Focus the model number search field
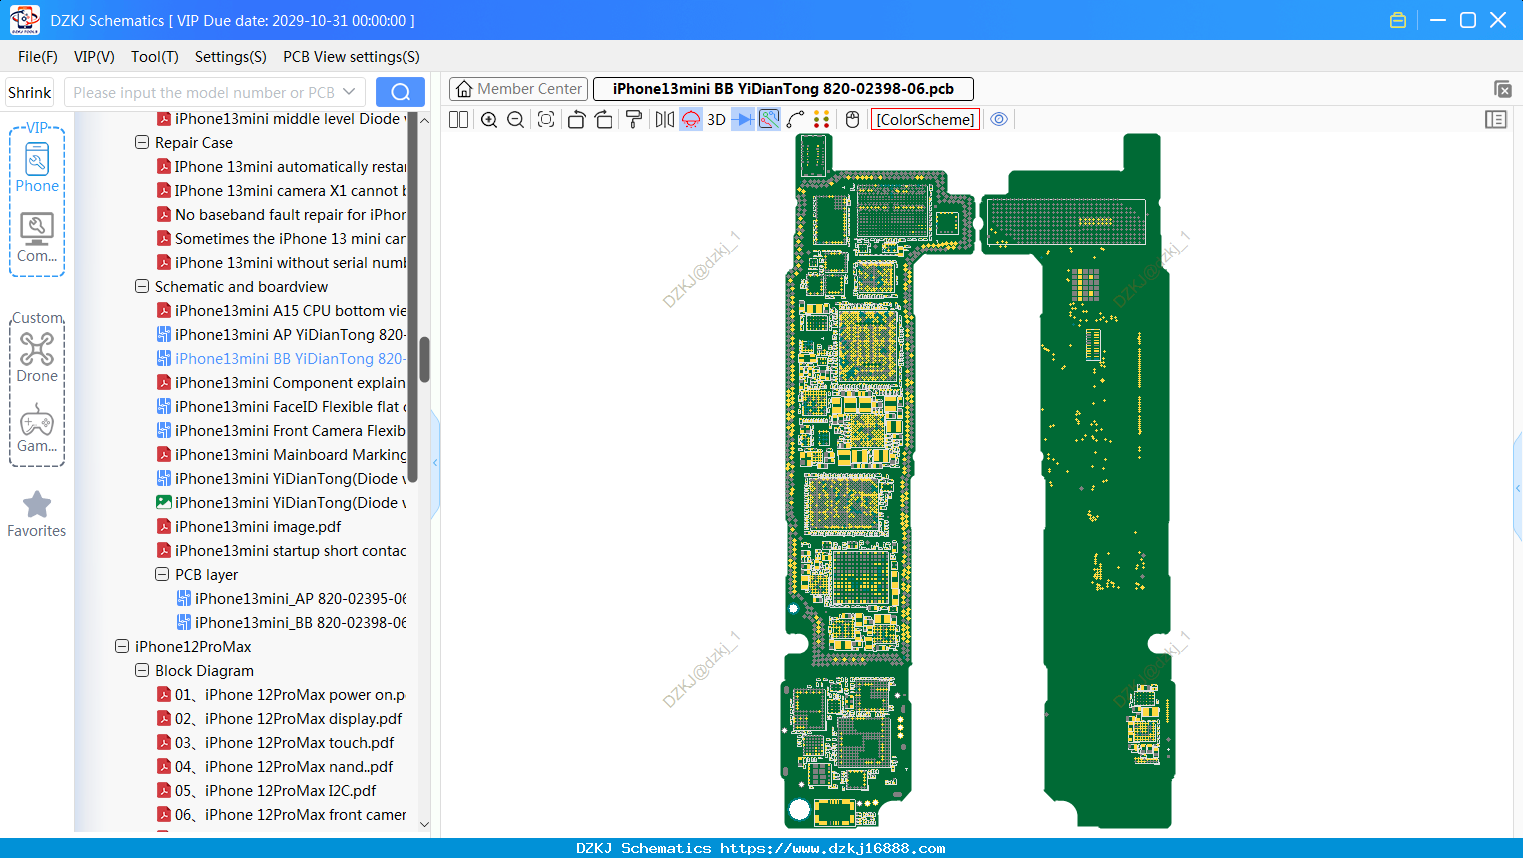 203,92
